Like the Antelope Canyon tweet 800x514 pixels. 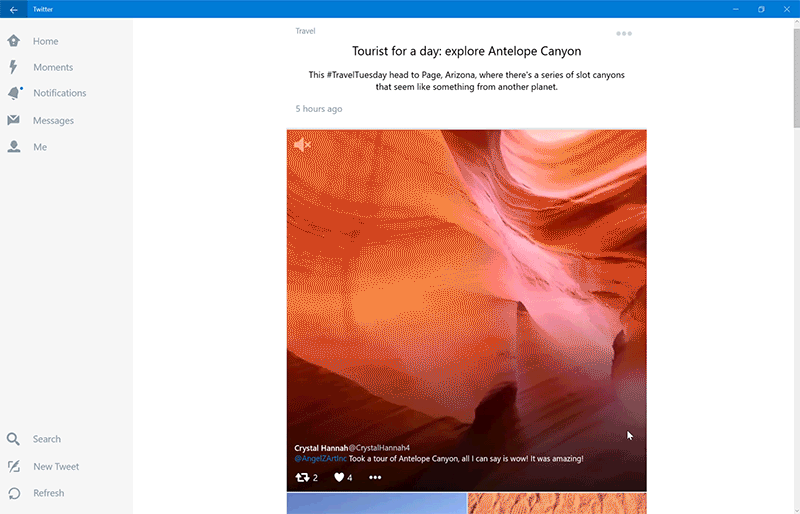tap(339, 477)
